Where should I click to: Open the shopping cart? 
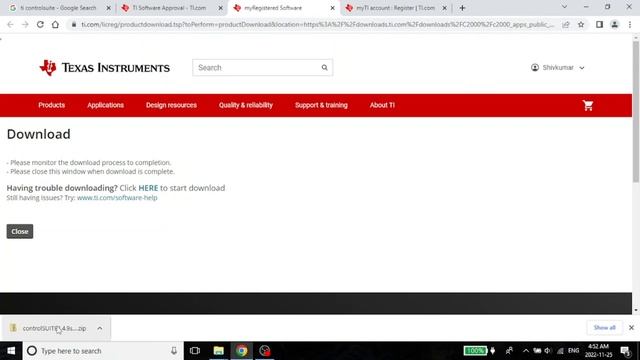point(588,106)
